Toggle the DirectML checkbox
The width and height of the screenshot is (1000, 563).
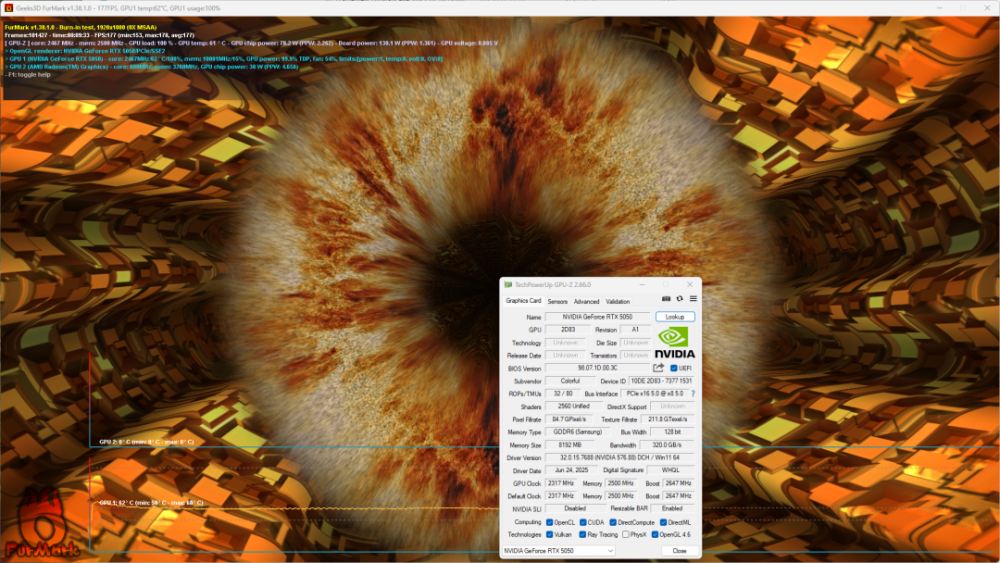pos(663,522)
